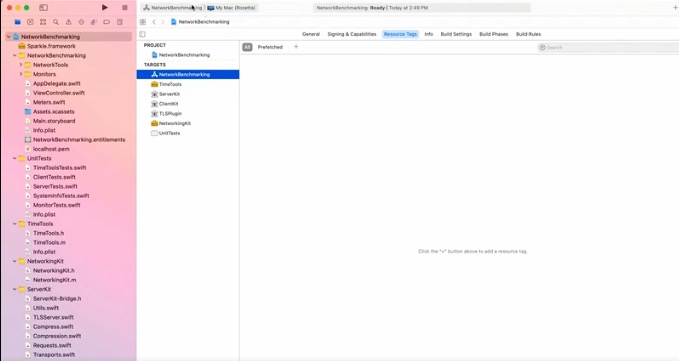Open TimeToolsTests.swift file
Image resolution: width=679 pixels, height=361 pixels.
point(55,168)
